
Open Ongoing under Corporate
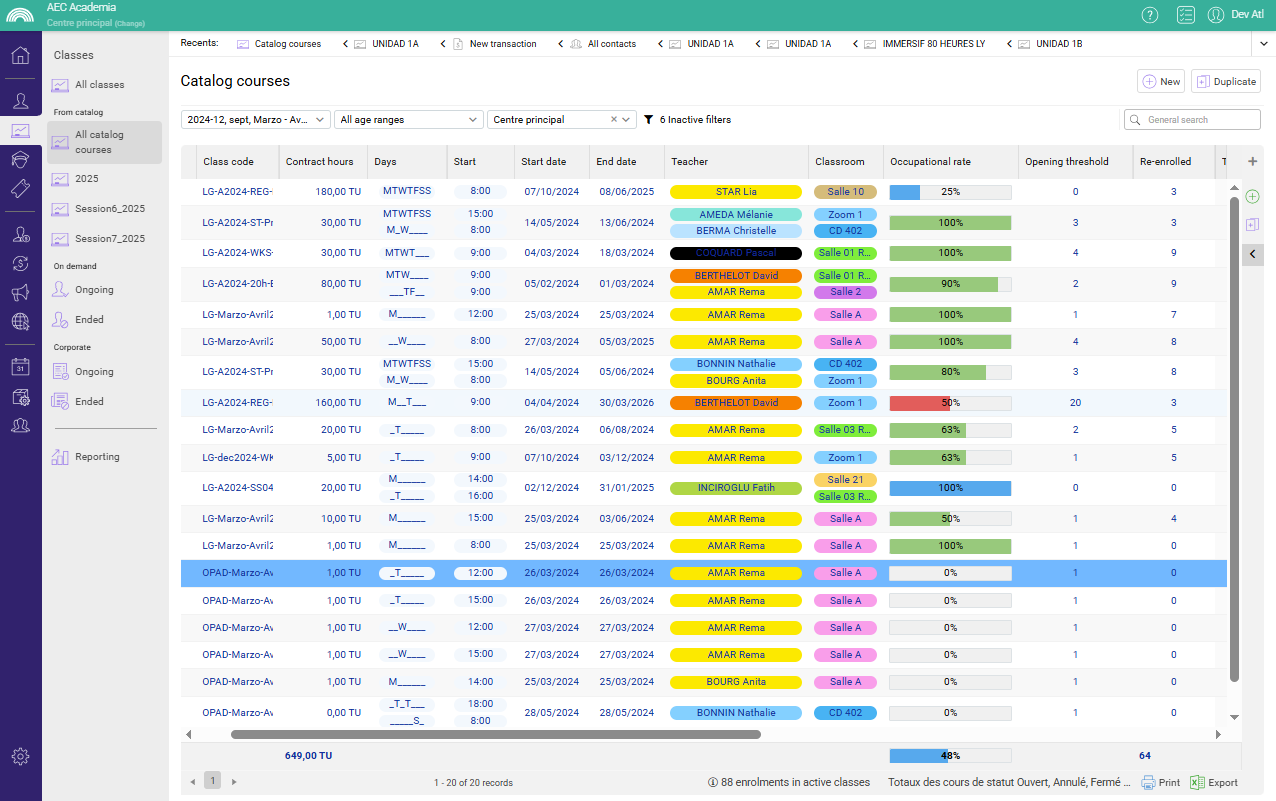[103, 372]
